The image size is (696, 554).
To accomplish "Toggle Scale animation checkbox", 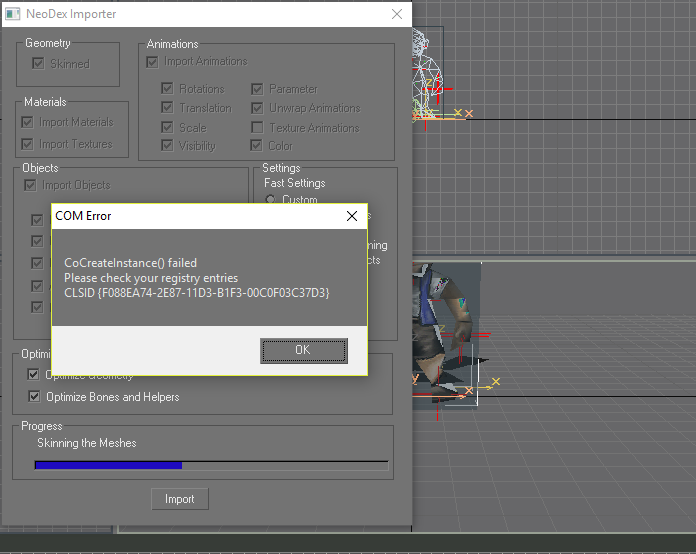I will pyautogui.click(x=167, y=127).
